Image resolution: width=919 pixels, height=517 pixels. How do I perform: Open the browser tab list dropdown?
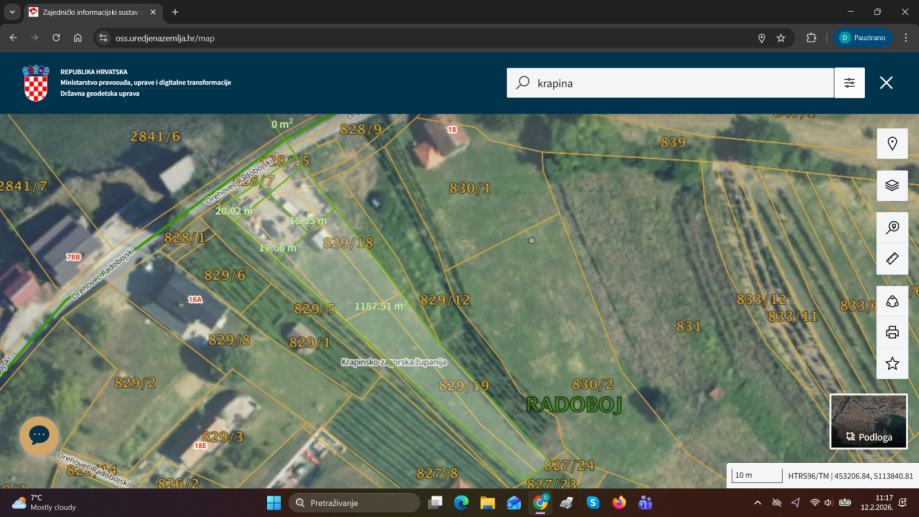pos(13,12)
